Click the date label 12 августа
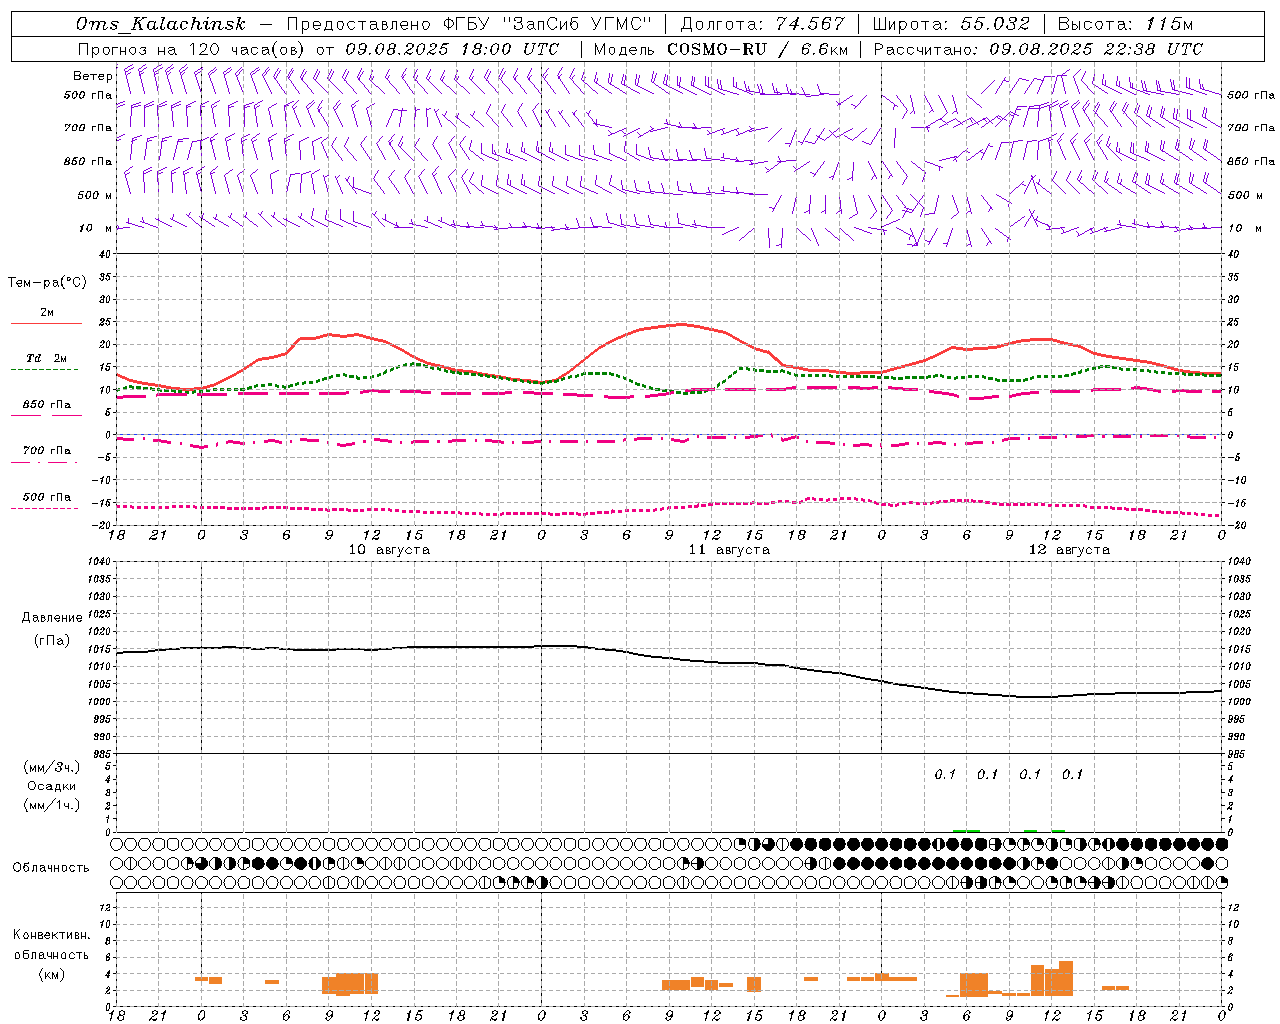 coord(1069,550)
